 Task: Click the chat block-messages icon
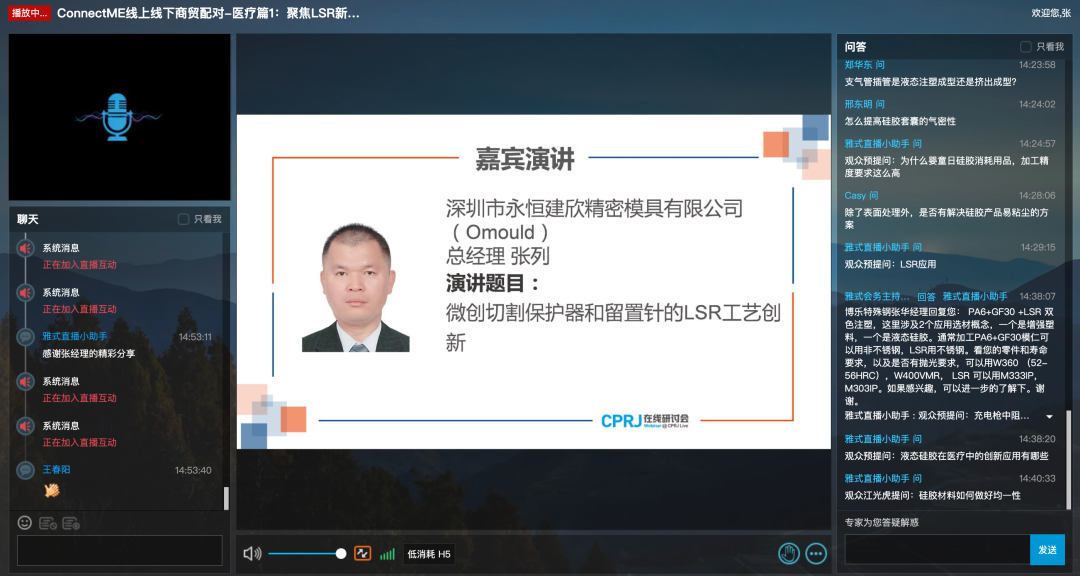pyautogui.click(x=48, y=524)
